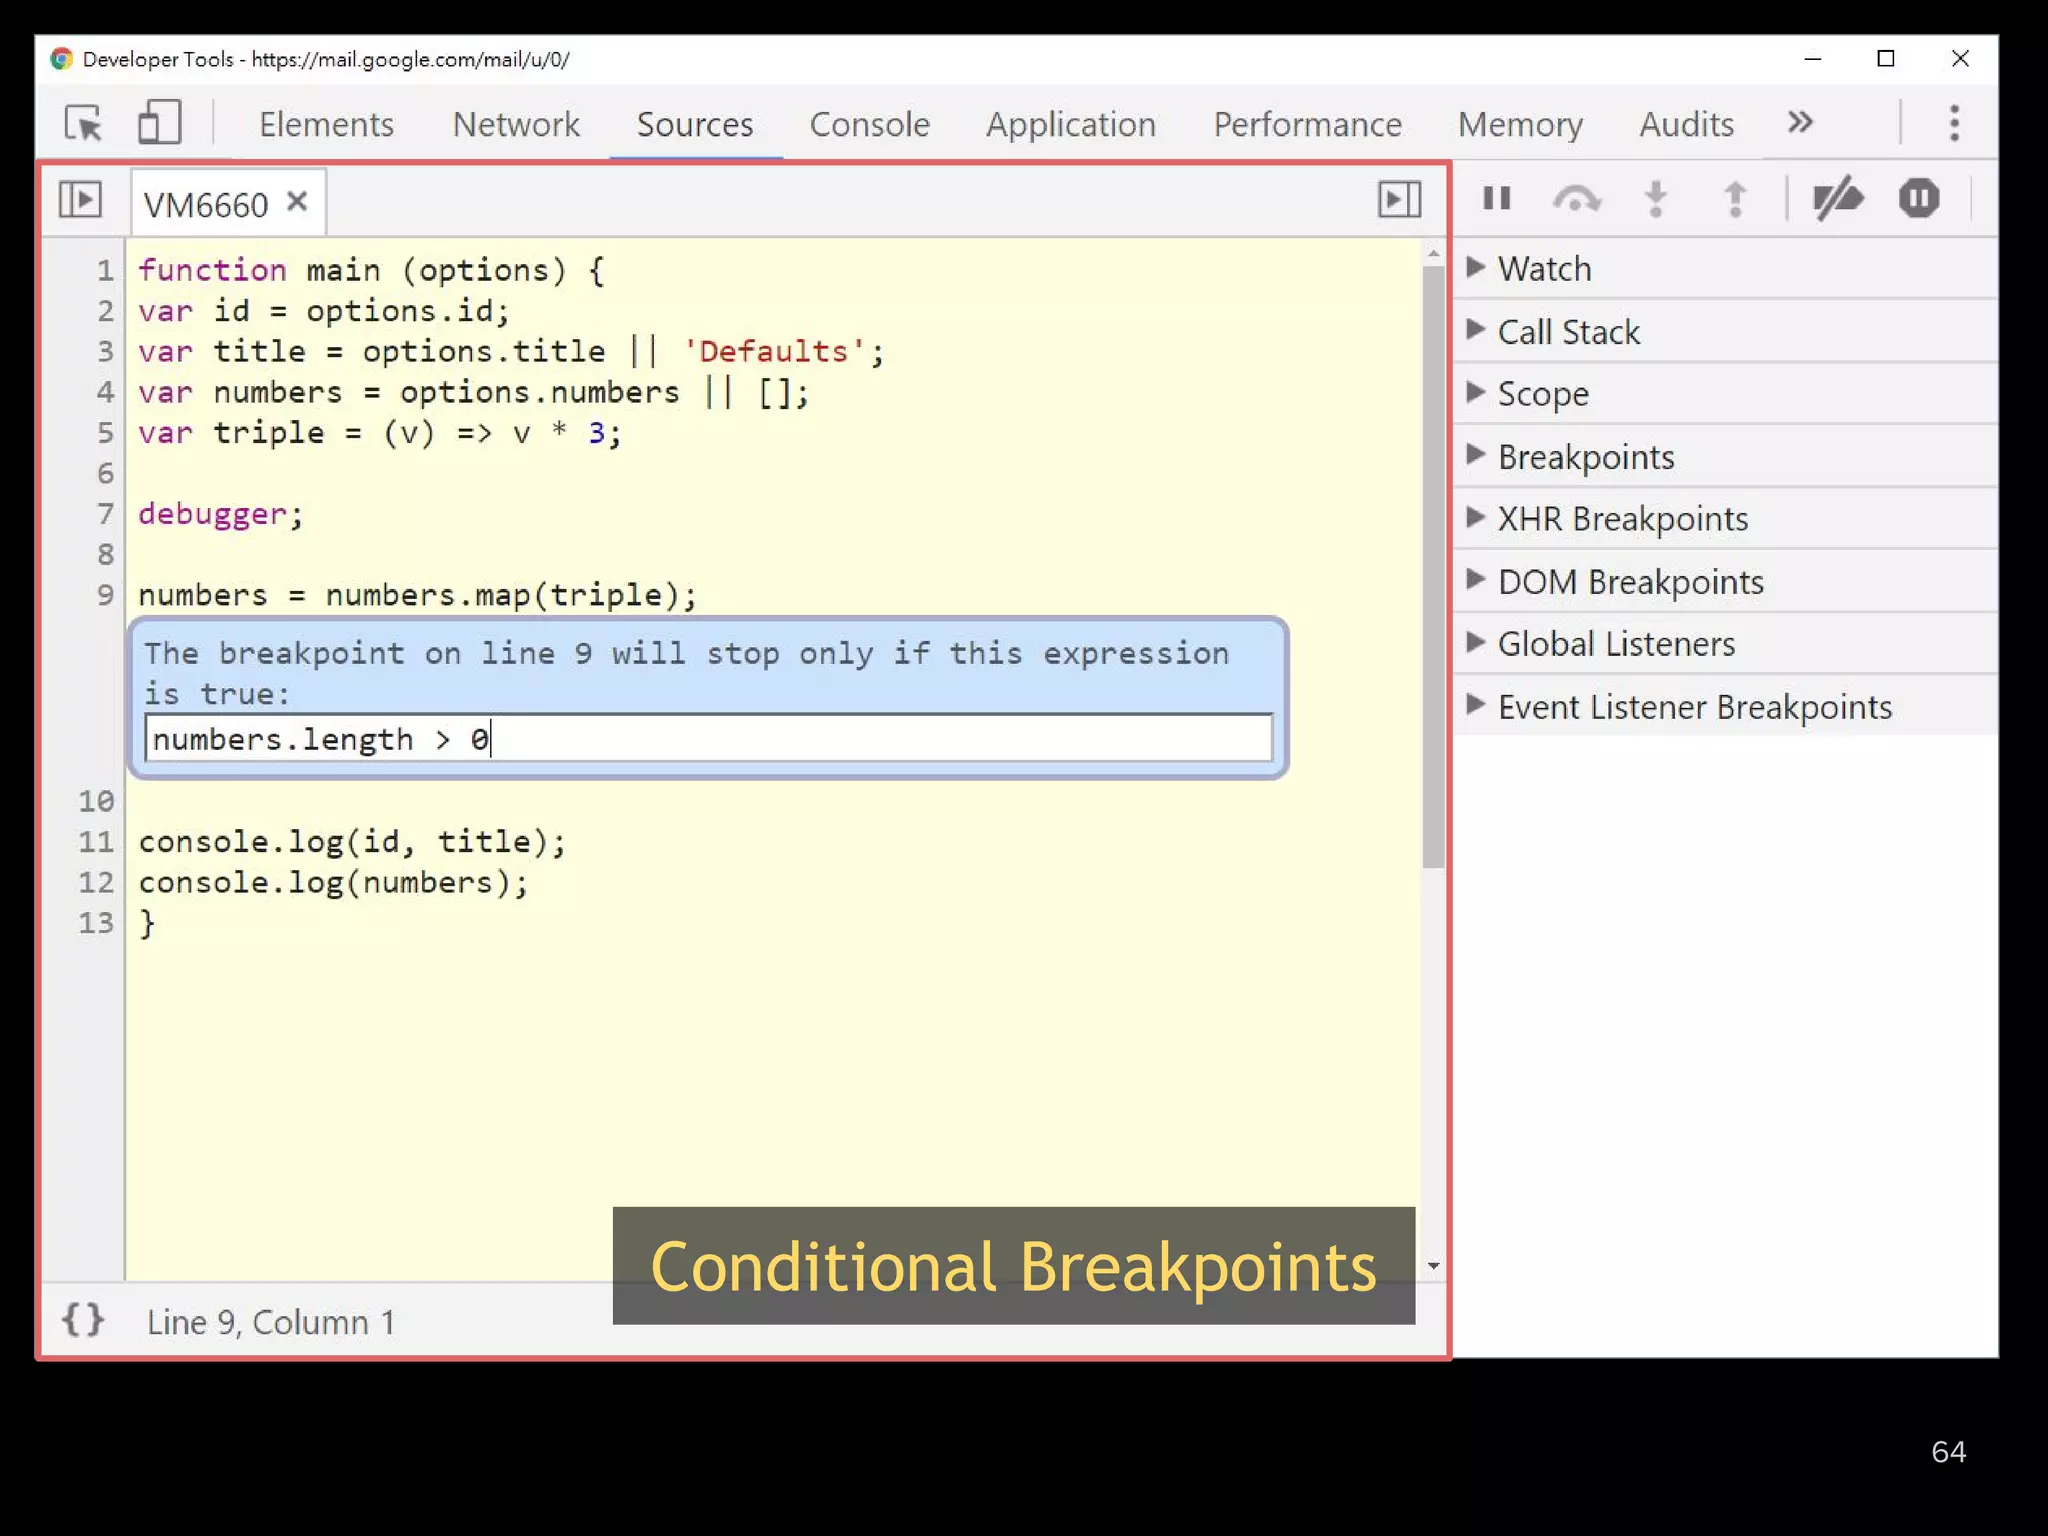
Task: Toggle pause on exceptions
Action: (x=1918, y=198)
